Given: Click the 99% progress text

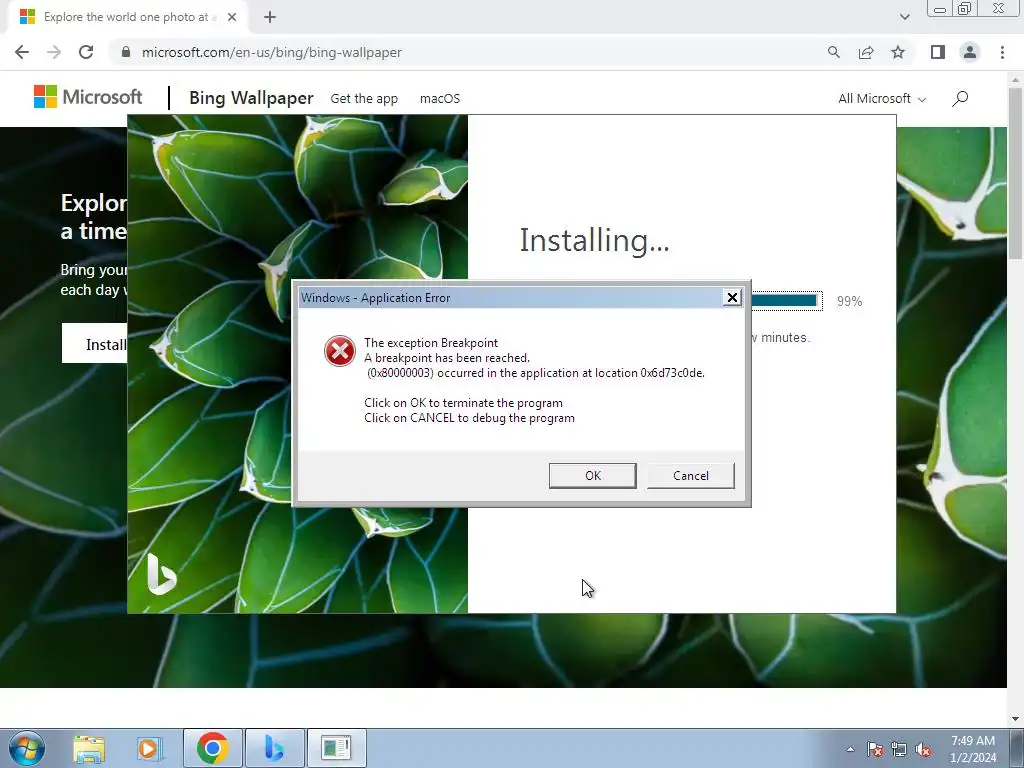Looking at the screenshot, I should [850, 301].
